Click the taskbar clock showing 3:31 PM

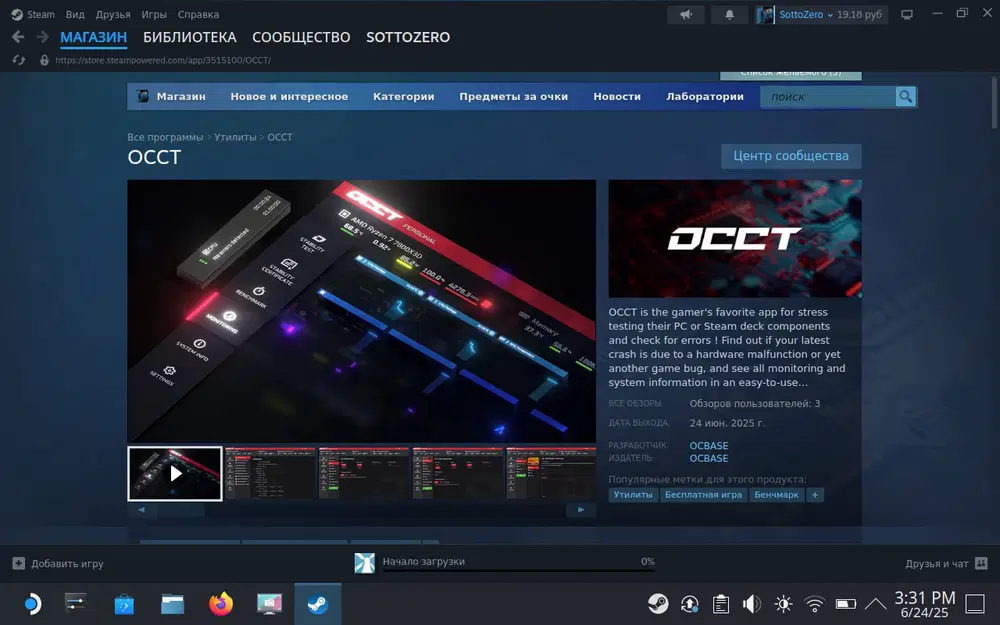click(925, 604)
